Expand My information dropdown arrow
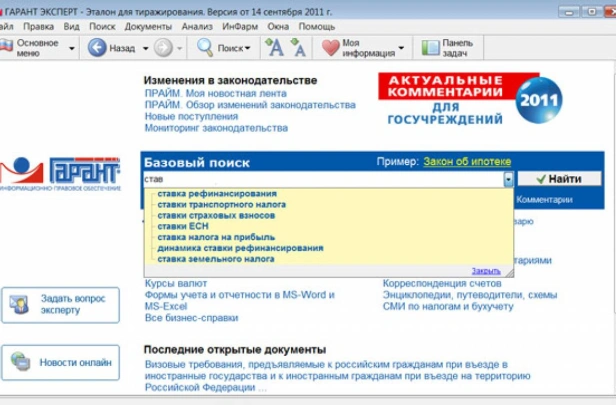The image size is (616, 405). [401, 48]
